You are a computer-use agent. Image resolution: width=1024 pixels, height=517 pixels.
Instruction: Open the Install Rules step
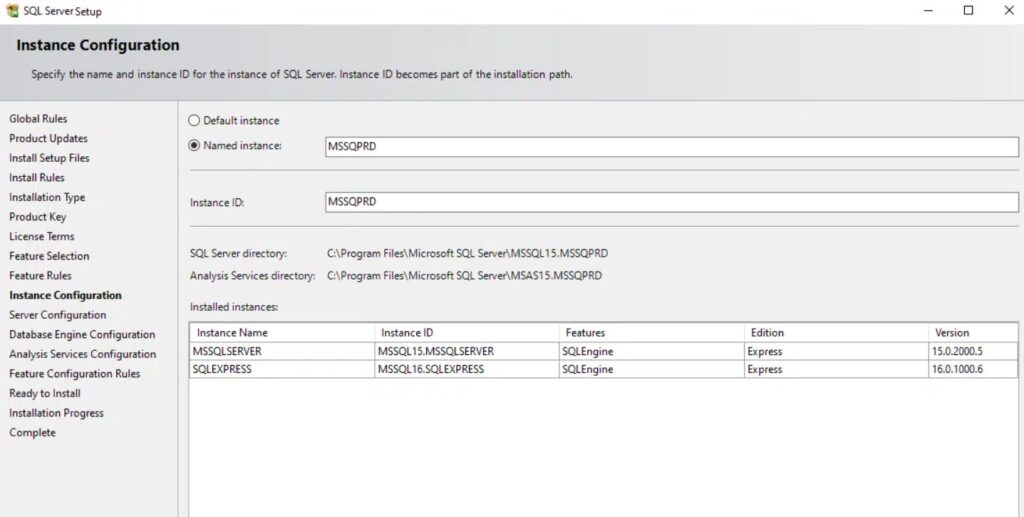click(37, 178)
